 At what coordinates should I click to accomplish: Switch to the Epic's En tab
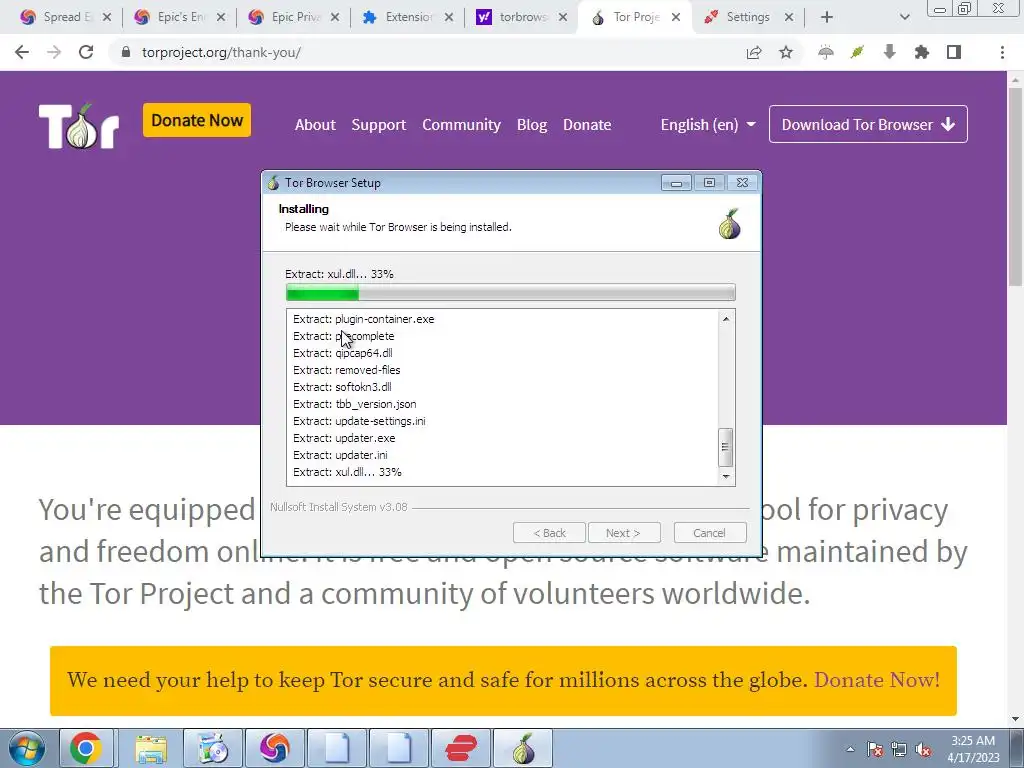[180, 17]
